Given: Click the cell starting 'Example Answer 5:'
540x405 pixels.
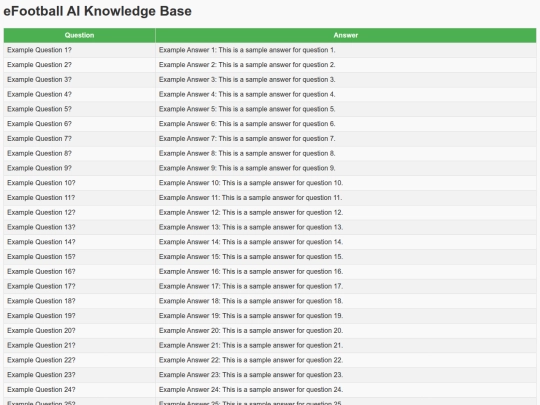Looking at the screenshot, I should (x=346, y=109).
